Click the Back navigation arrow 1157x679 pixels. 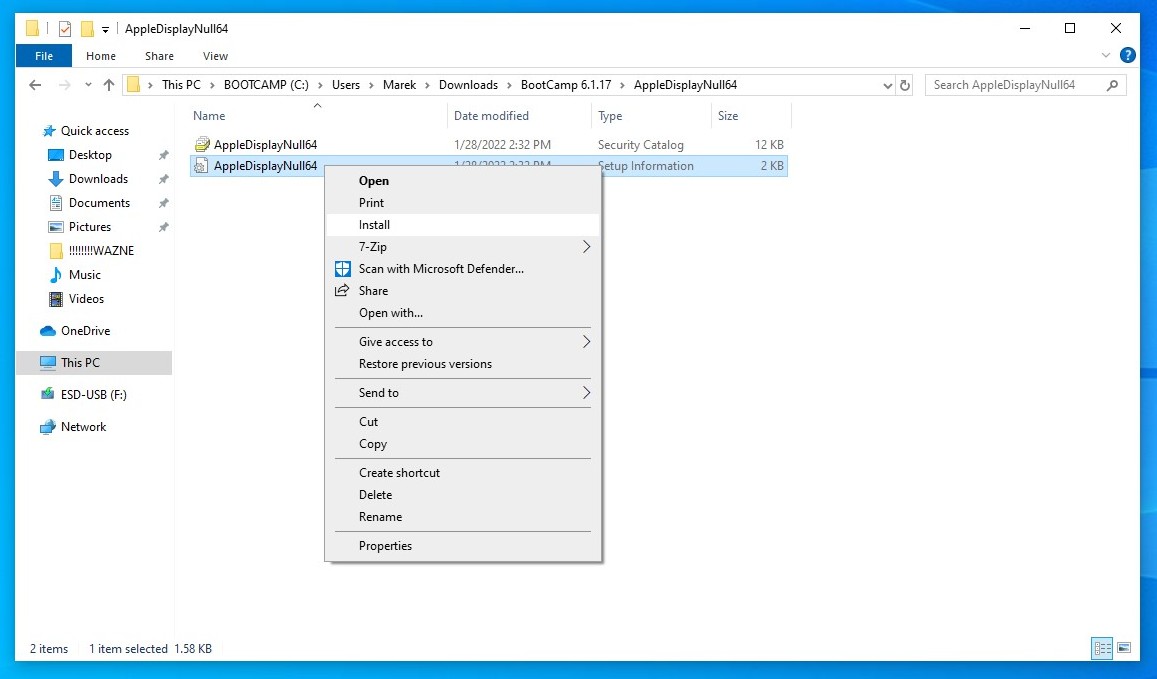coord(35,85)
